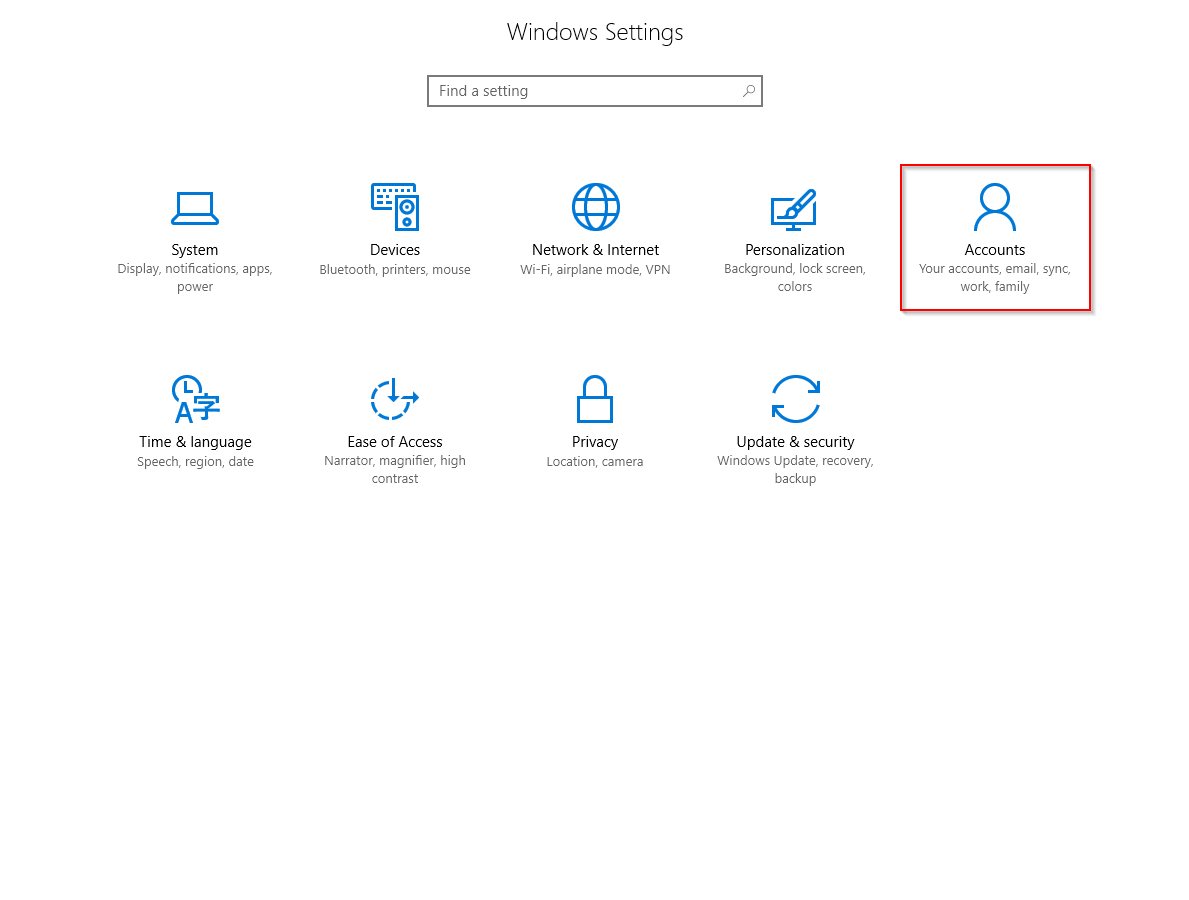This screenshot has height=900, width=1189.
Task: Open the Accounts person icon
Action: [994, 207]
